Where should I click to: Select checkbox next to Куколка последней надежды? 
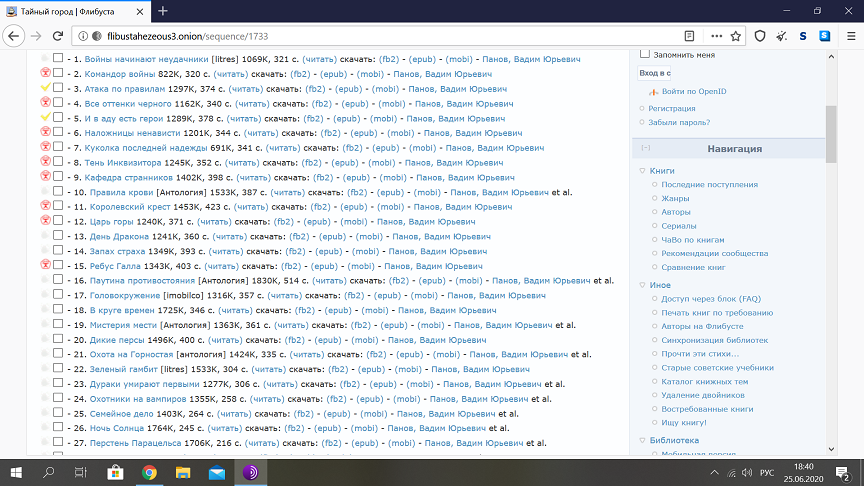[58, 147]
